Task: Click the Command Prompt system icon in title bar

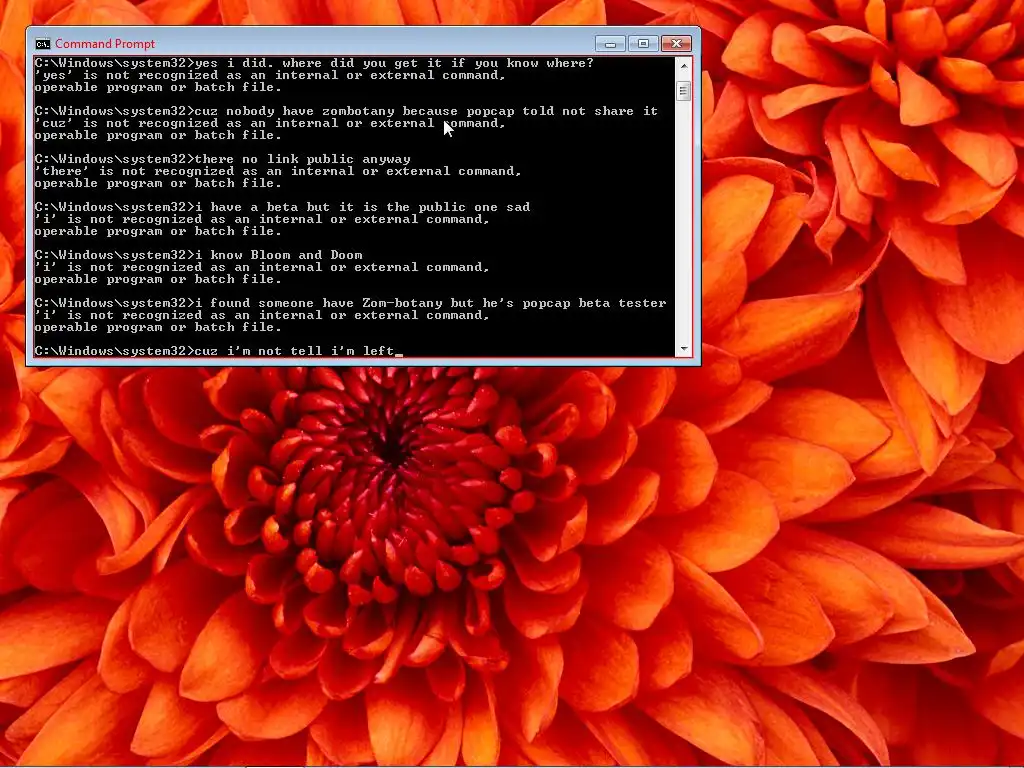Action: point(42,44)
